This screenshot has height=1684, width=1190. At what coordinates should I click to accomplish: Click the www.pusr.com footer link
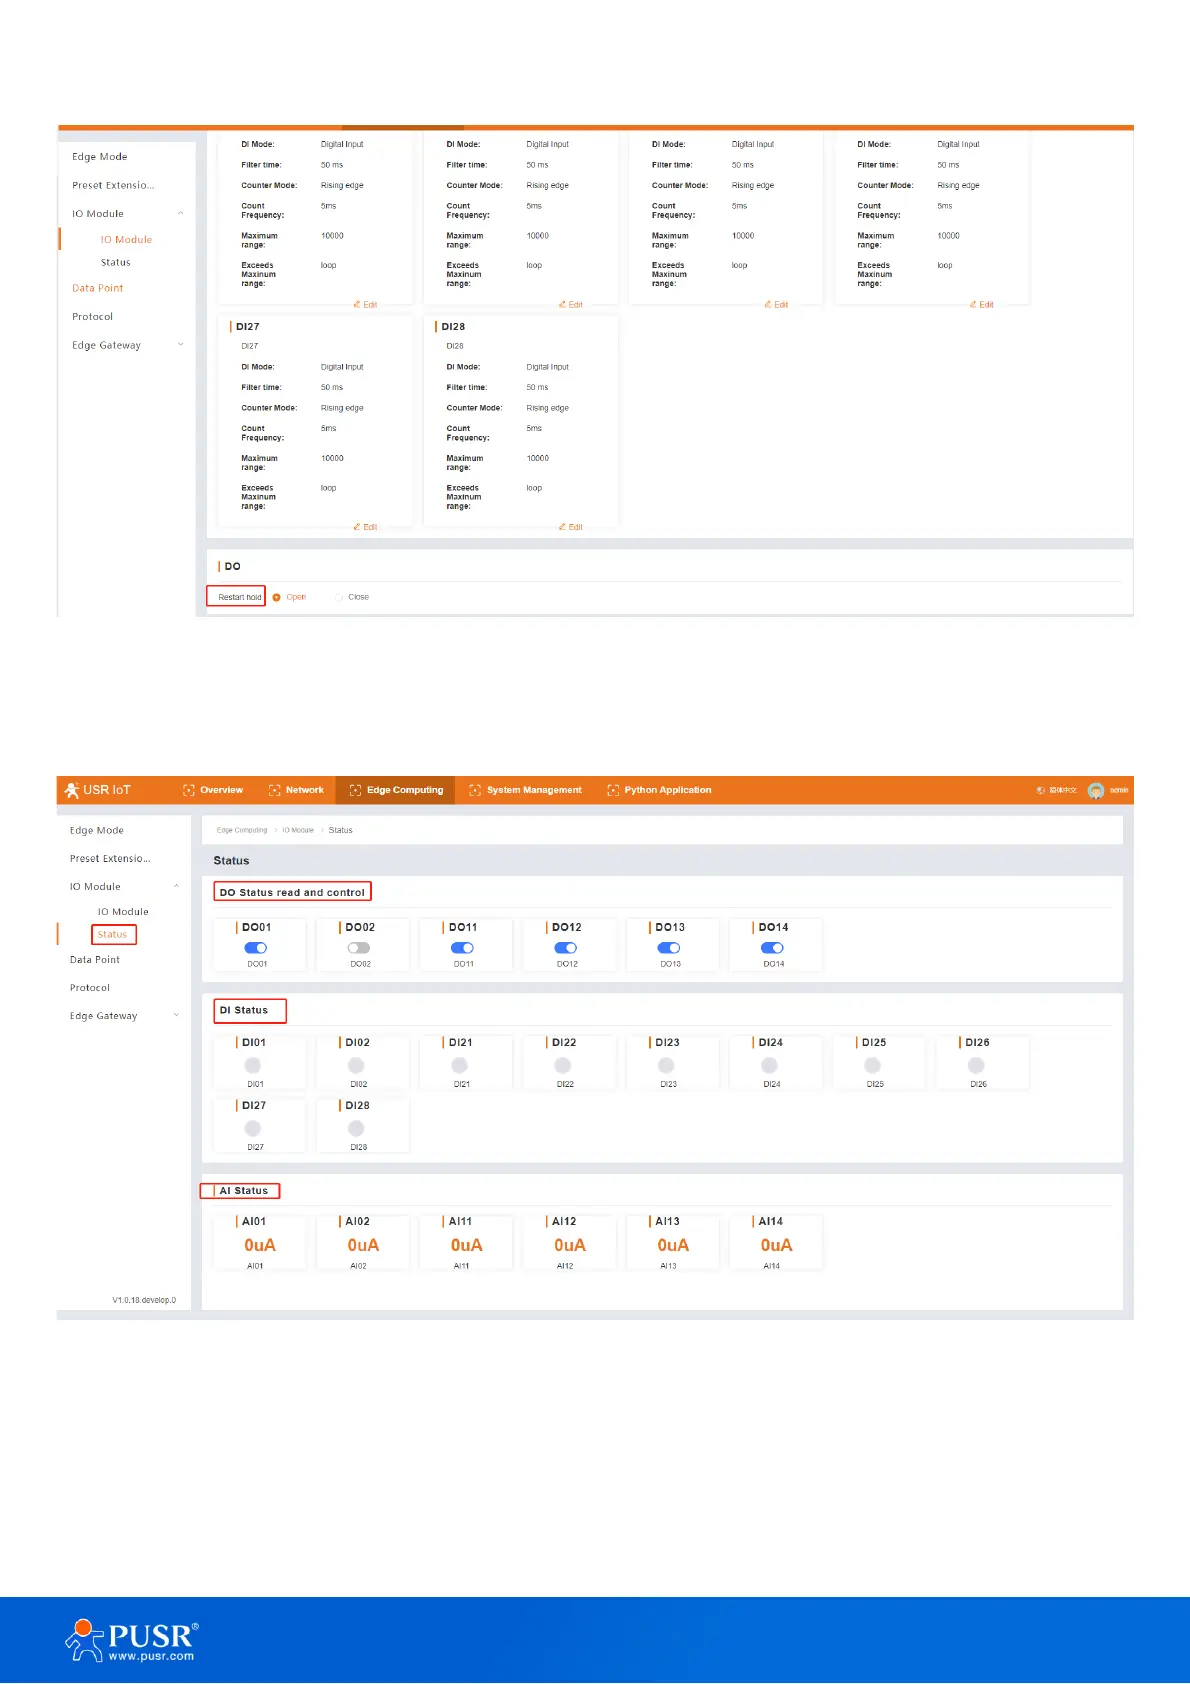point(151,1656)
